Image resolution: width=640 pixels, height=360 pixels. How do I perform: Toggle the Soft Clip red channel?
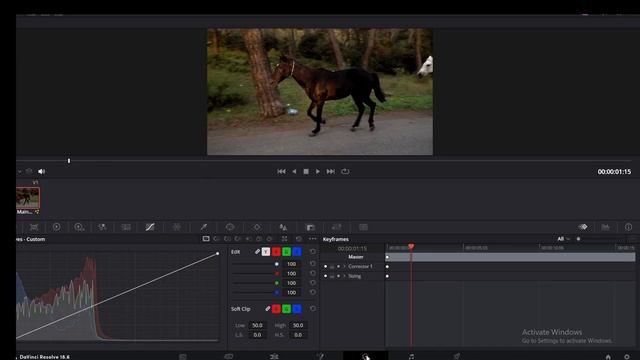pyautogui.click(x=276, y=309)
